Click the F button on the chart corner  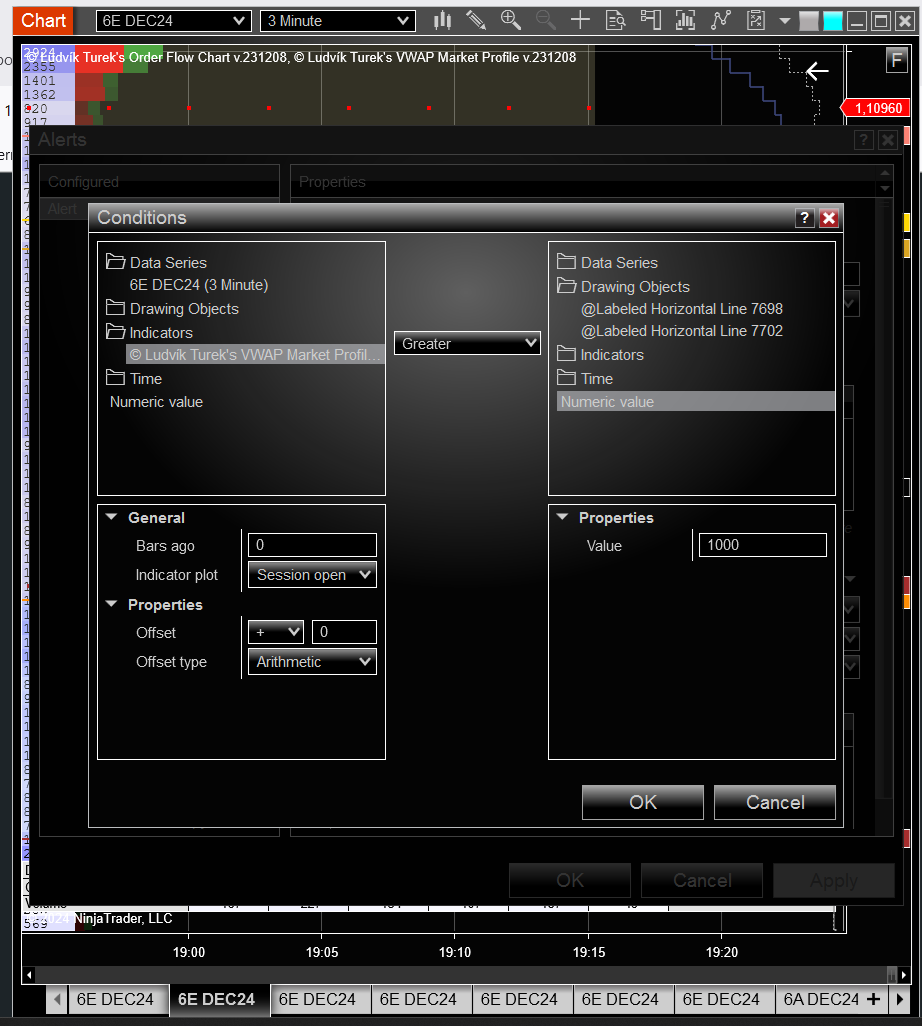(896, 61)
